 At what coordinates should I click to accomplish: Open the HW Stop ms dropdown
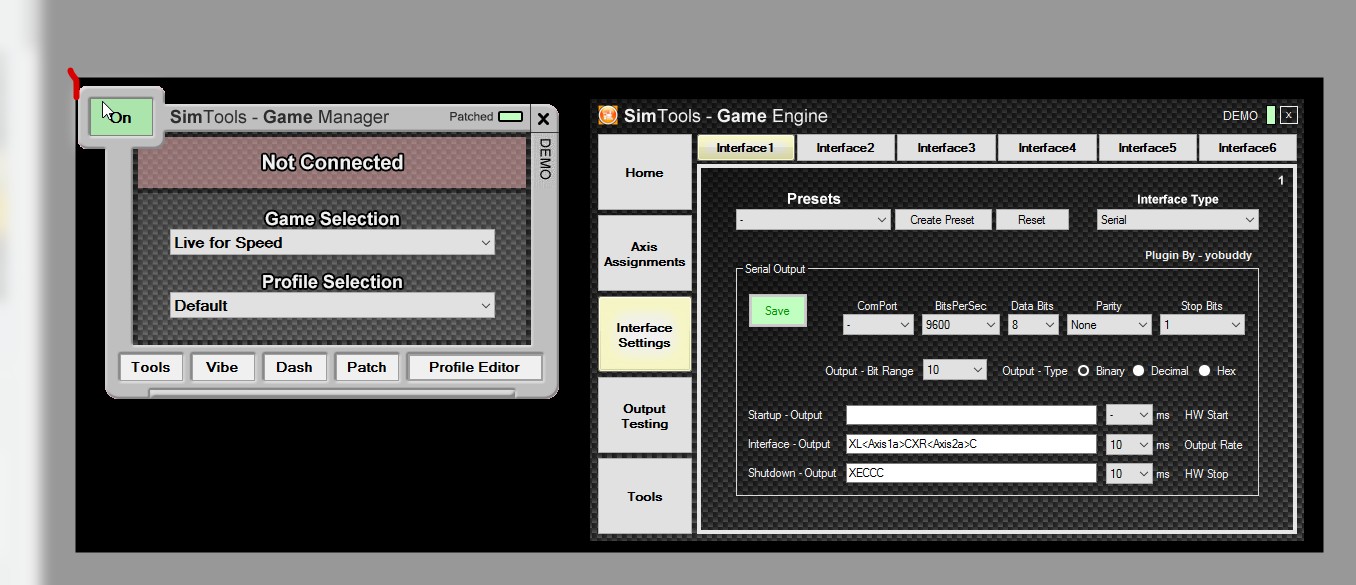pyautogui.click(x=1129, y=474)
